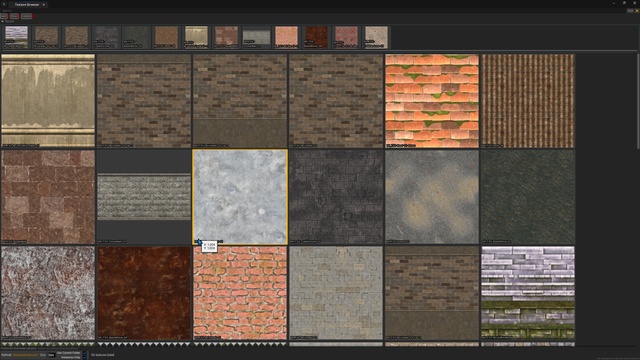Switch to the Texture Browser tab
Screen dimensions: 640x360
27,4
